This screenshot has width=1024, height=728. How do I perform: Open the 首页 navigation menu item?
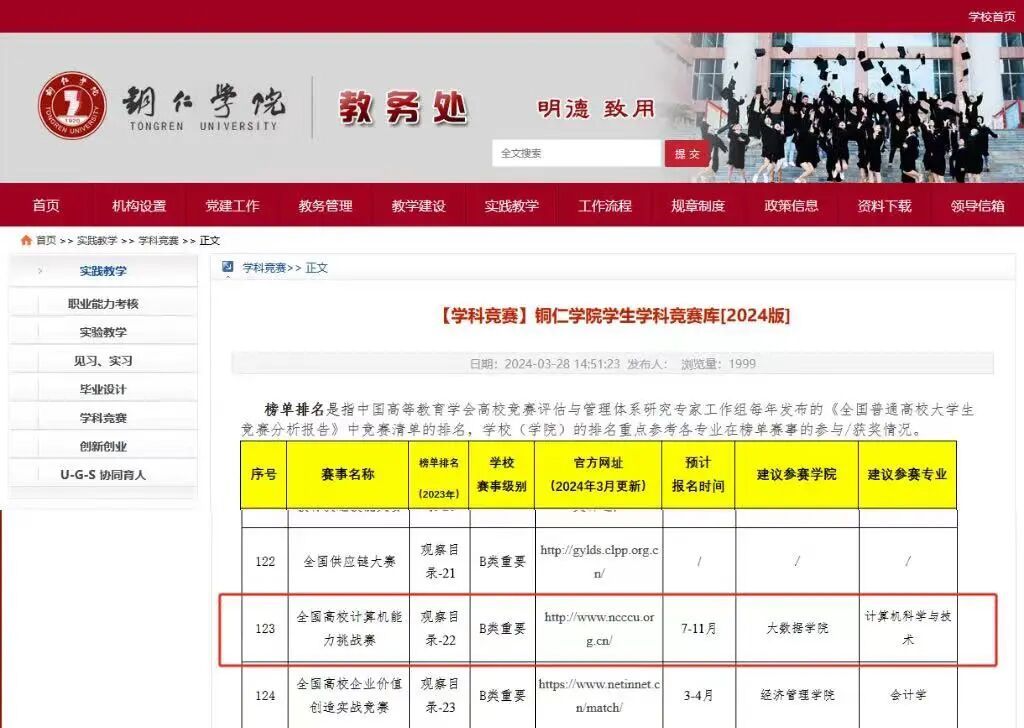click(46, 206)
